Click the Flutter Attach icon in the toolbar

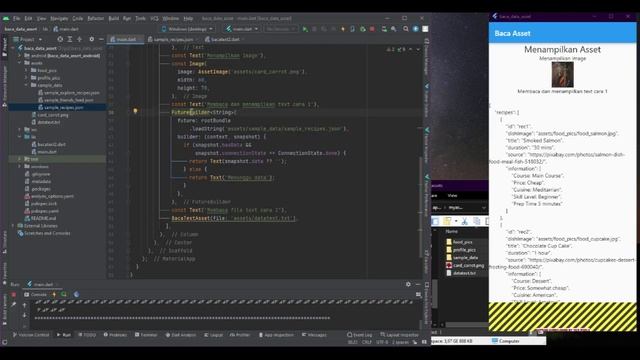pyautogui.click(x=353, y=29)
